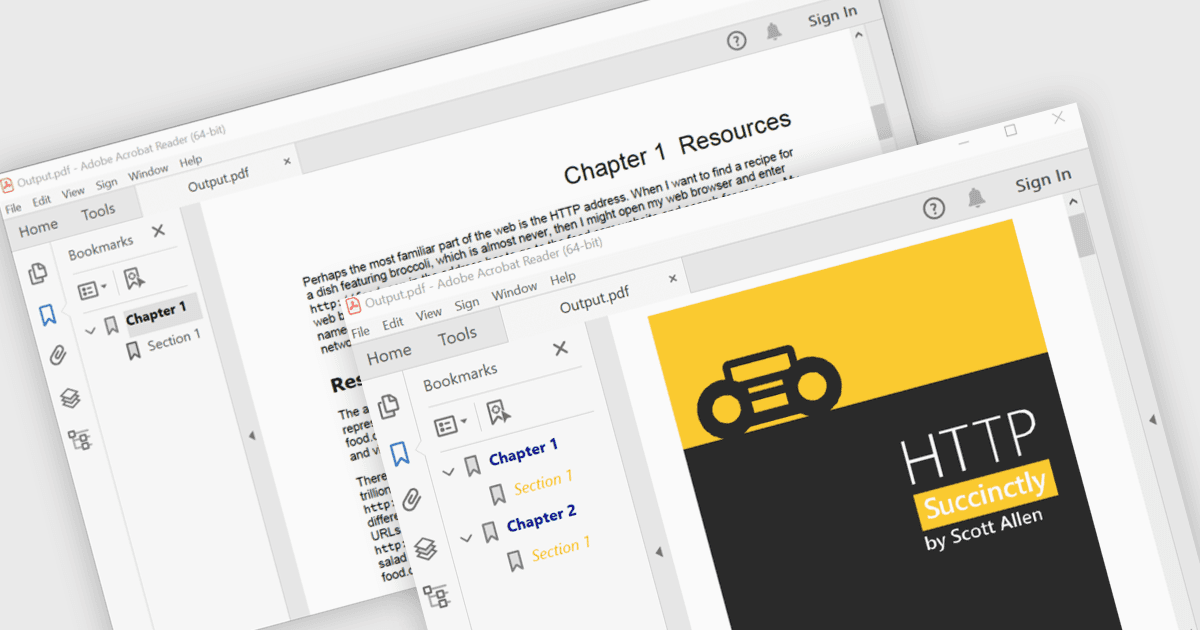Open notifications bell in back window

[x=773, y=32]
